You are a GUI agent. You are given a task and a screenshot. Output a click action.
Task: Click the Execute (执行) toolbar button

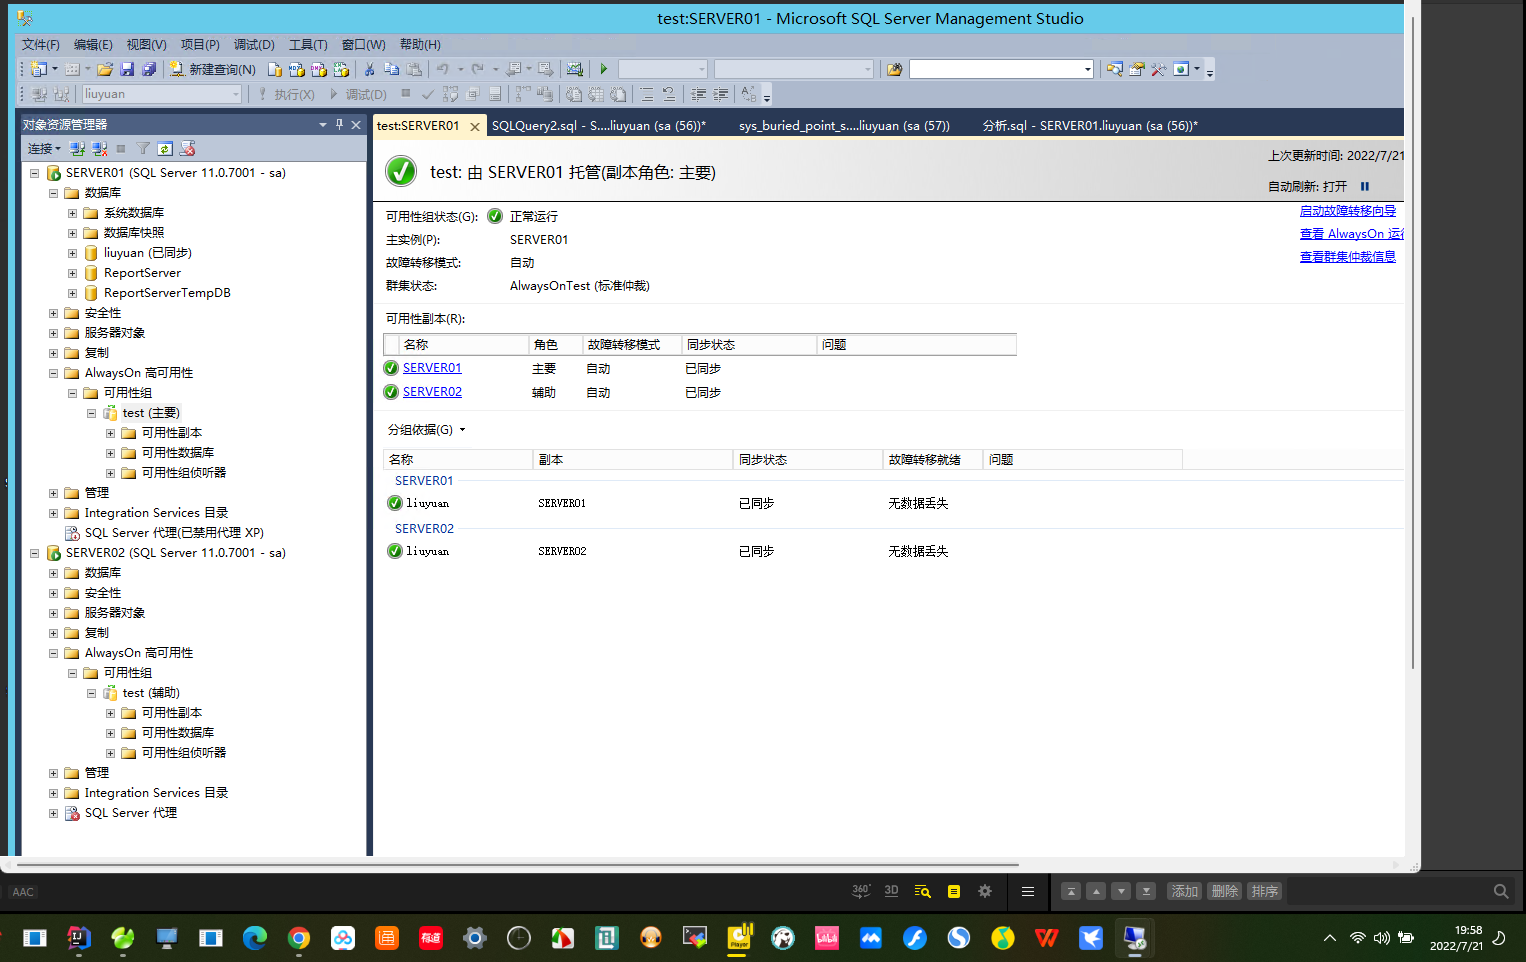click(286, 94)
